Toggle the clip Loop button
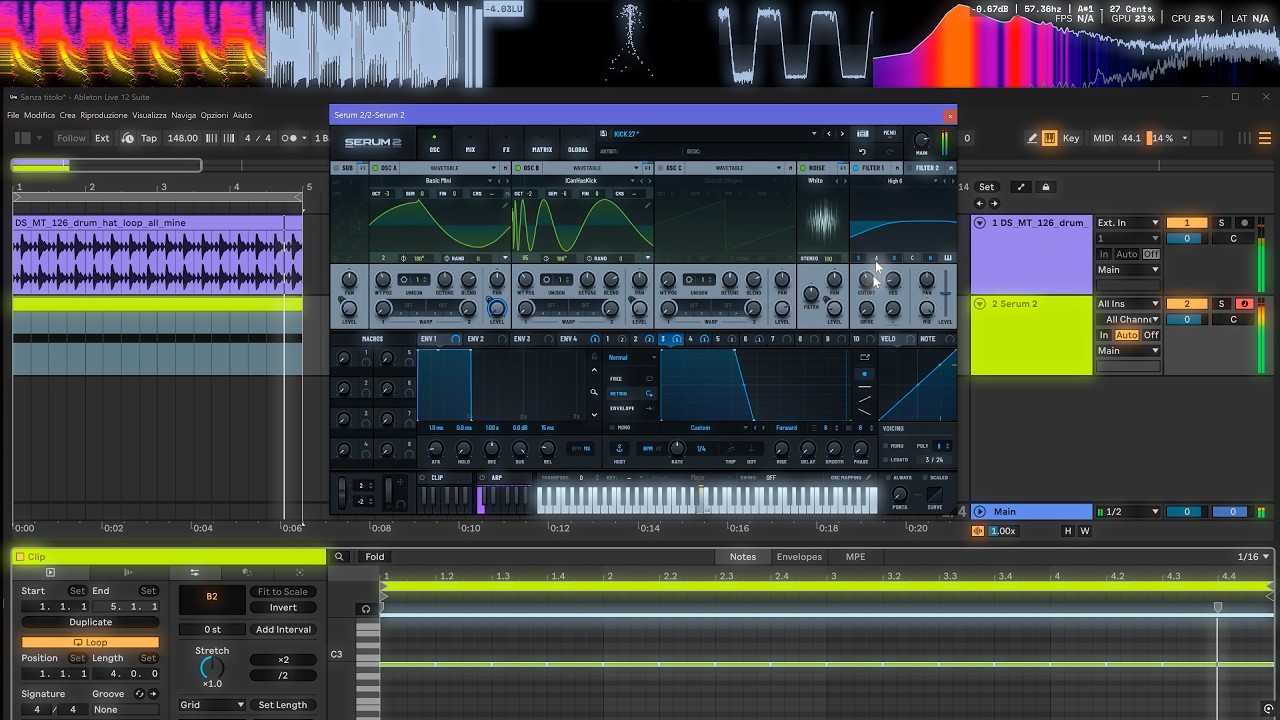The width and height of the screenshot is (1280, 720). tap(90, 643)
